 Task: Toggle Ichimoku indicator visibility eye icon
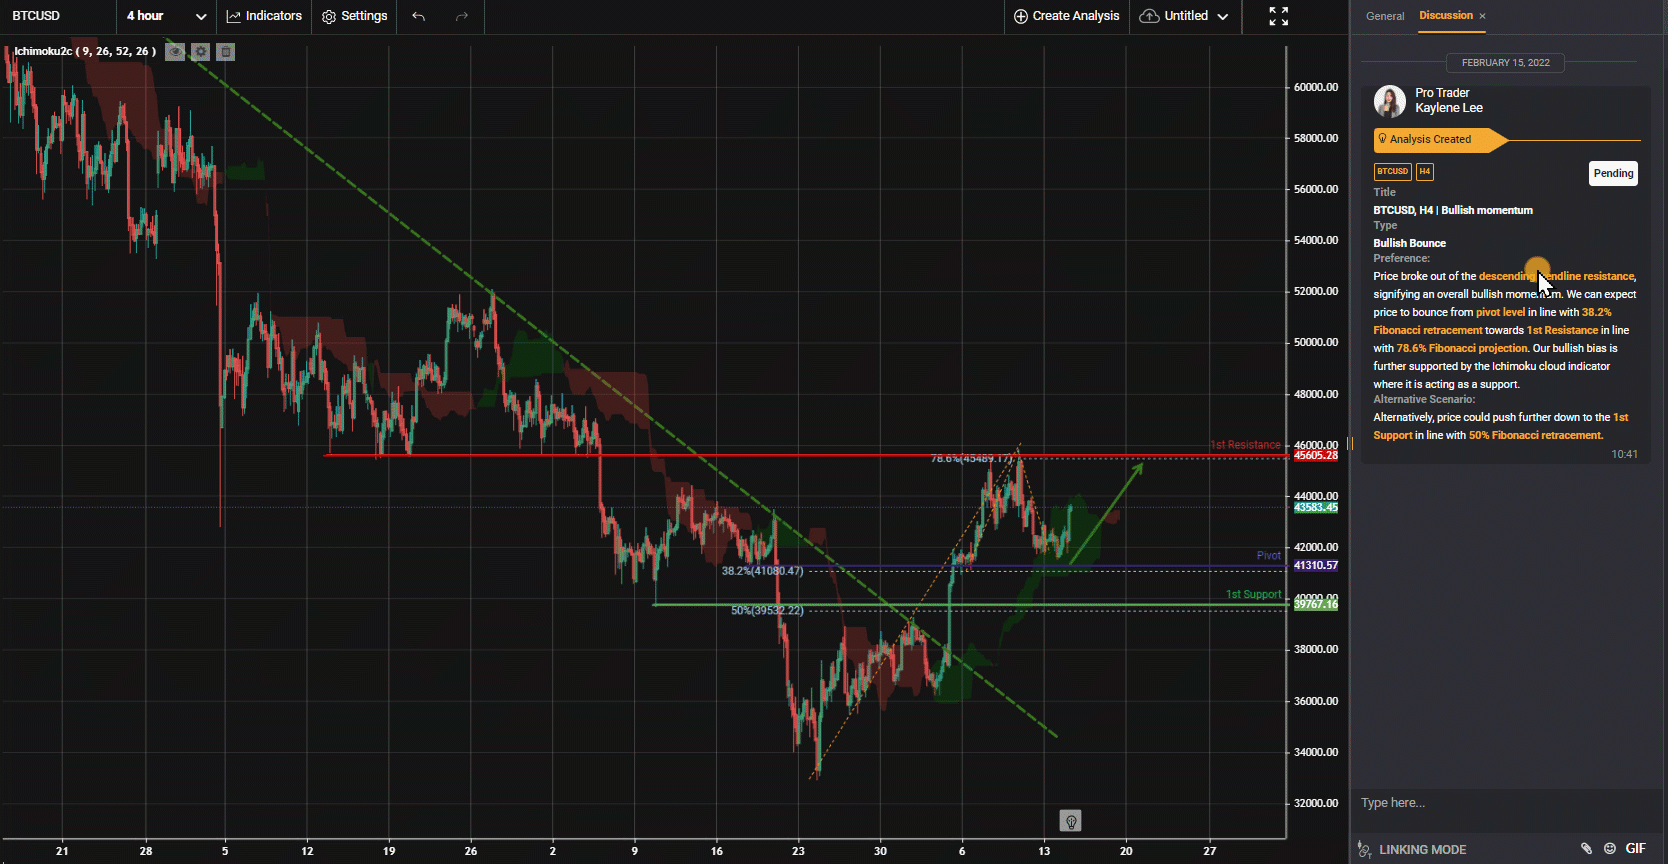(175, 52)
